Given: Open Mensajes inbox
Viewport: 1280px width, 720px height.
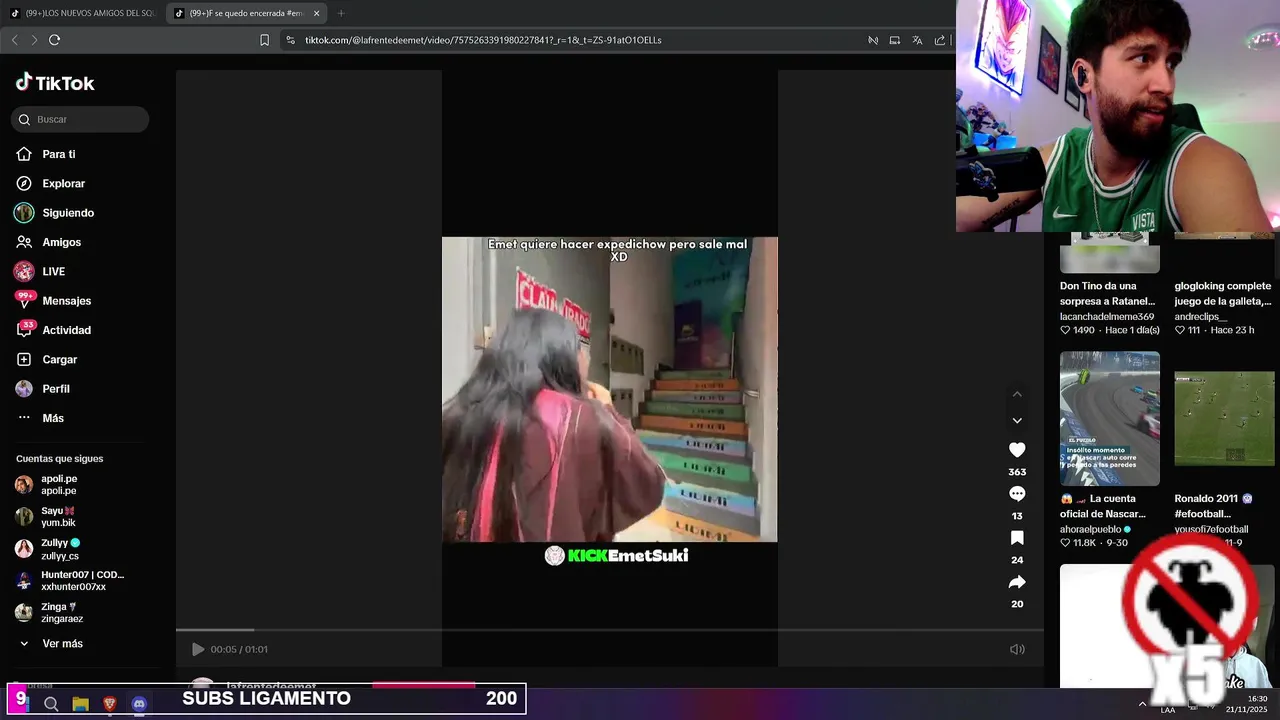Looking at the screenshot, I should click(x=66, y=301).
